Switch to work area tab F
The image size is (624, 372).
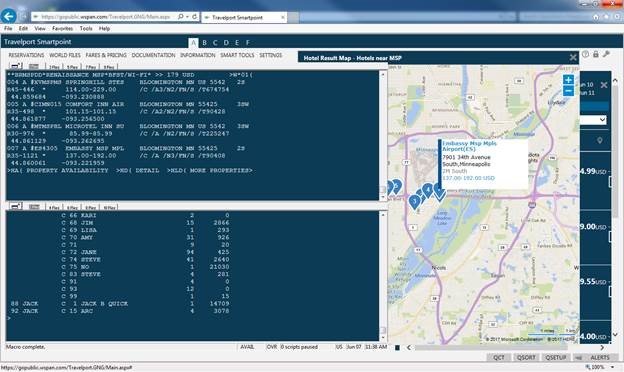(x=248, y=43)
